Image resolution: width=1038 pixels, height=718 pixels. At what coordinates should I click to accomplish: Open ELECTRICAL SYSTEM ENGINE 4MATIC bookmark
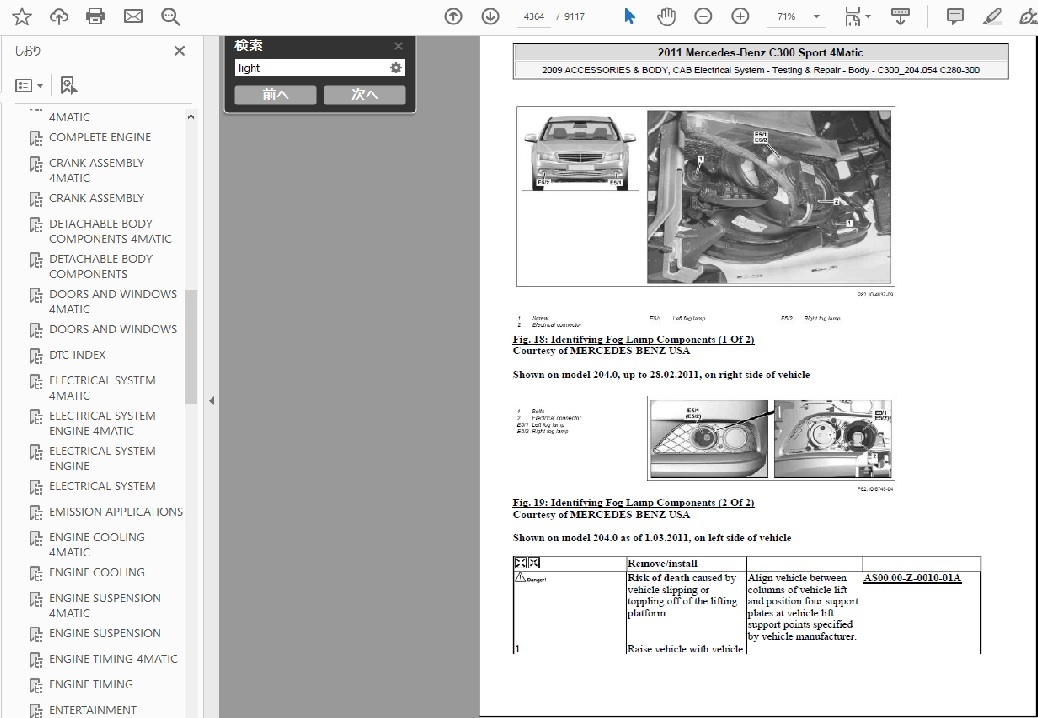(x=103, y=423)
